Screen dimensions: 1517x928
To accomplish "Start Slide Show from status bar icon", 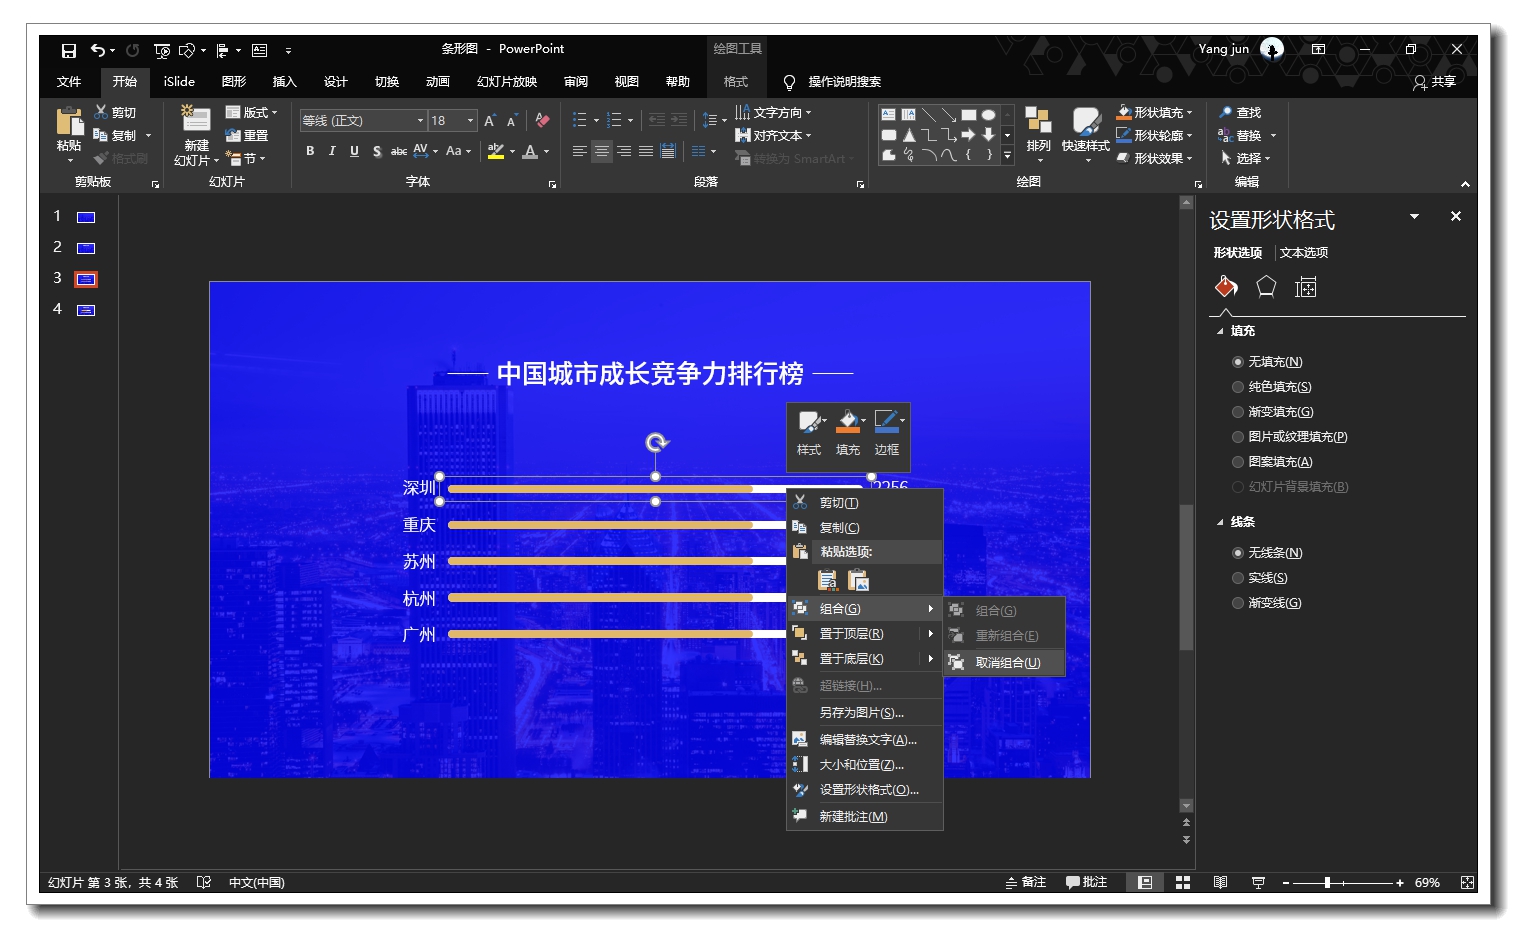I will [x=1258, y=882].
